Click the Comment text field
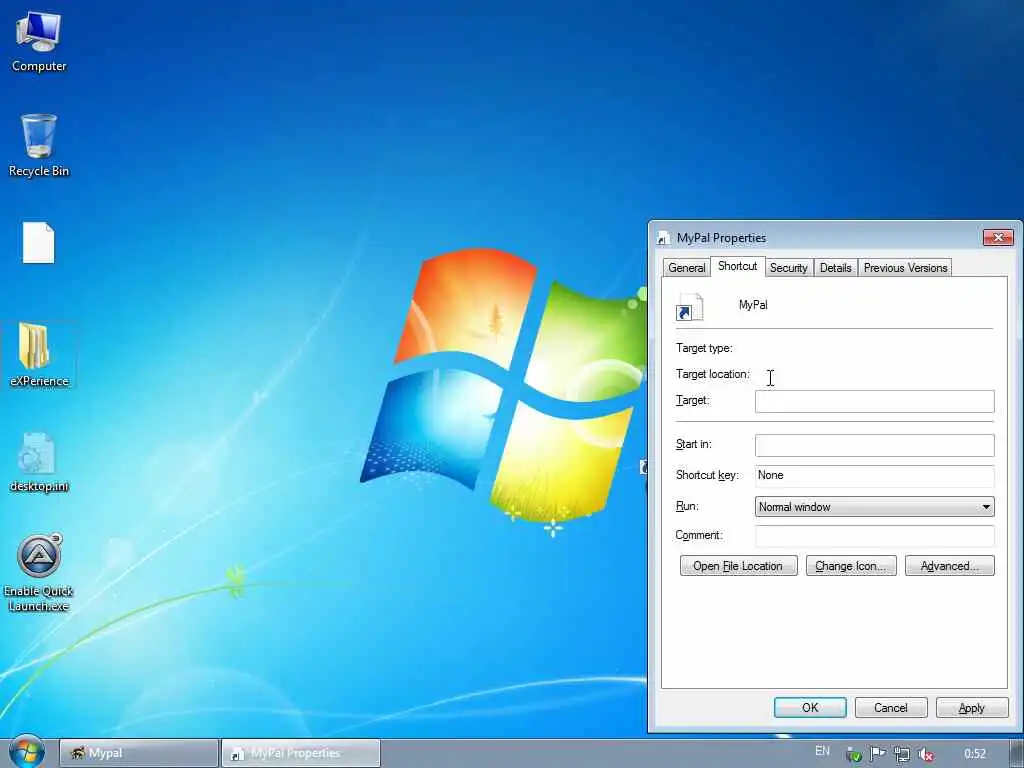 coord(874,536)
